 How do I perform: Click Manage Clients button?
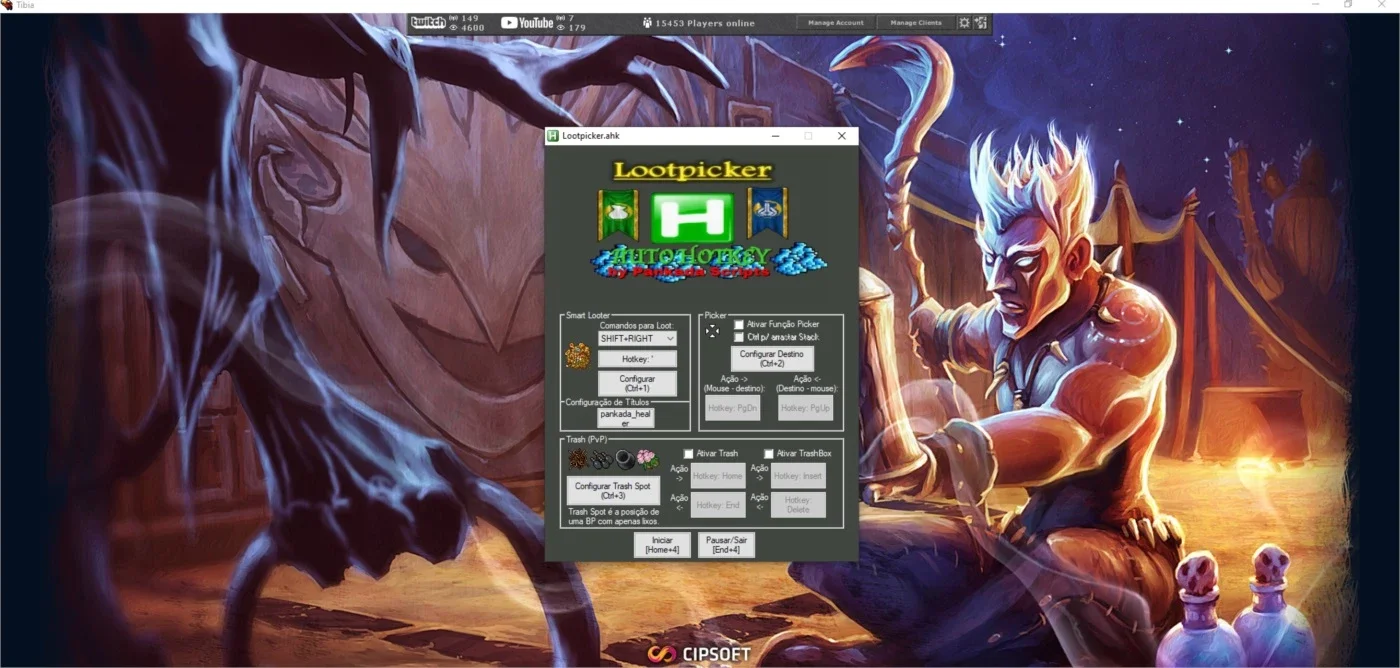click(x=916, y=22)
